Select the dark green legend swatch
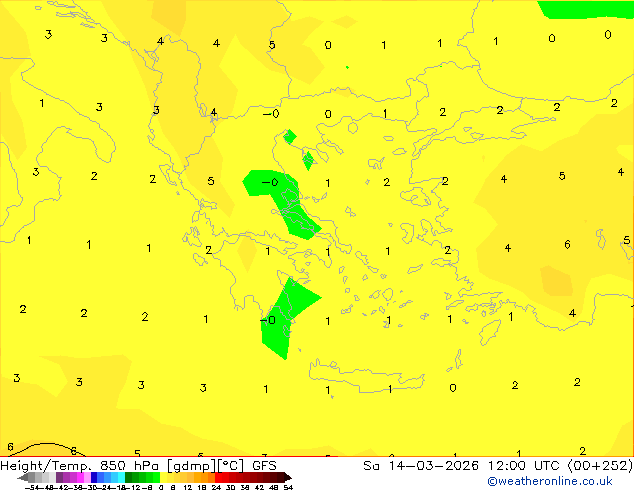 (128, 477)
